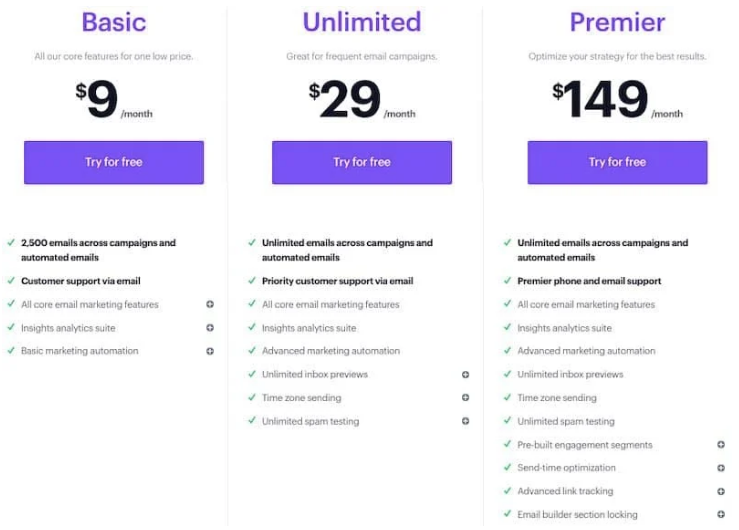Click checkmark beside 2,500 emails across campaigns

10,243
